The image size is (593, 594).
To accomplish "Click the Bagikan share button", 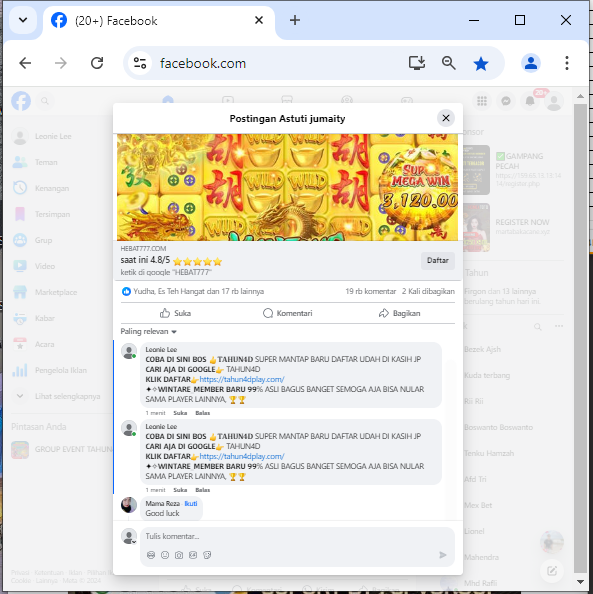I will 399,313.
